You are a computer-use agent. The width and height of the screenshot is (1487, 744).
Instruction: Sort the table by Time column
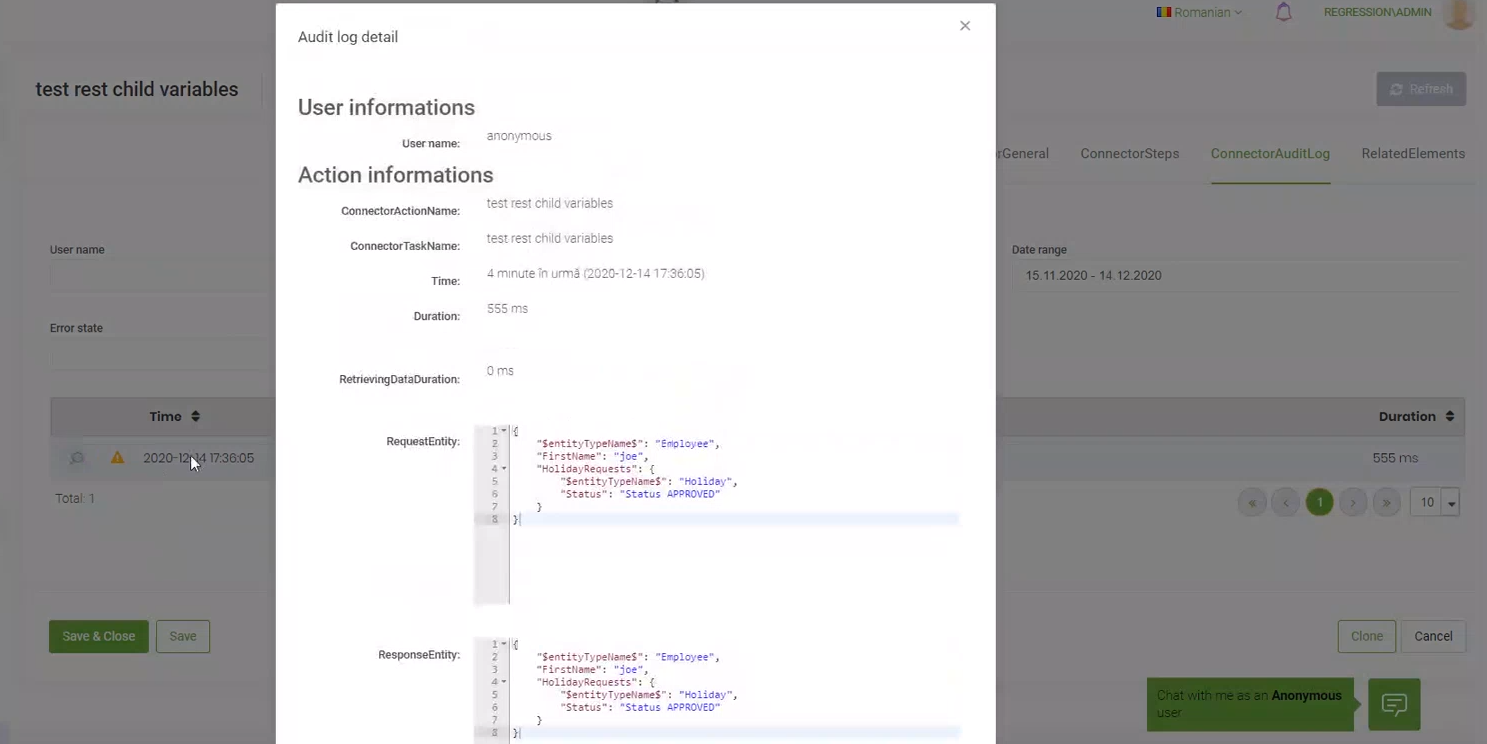(174, 416)
